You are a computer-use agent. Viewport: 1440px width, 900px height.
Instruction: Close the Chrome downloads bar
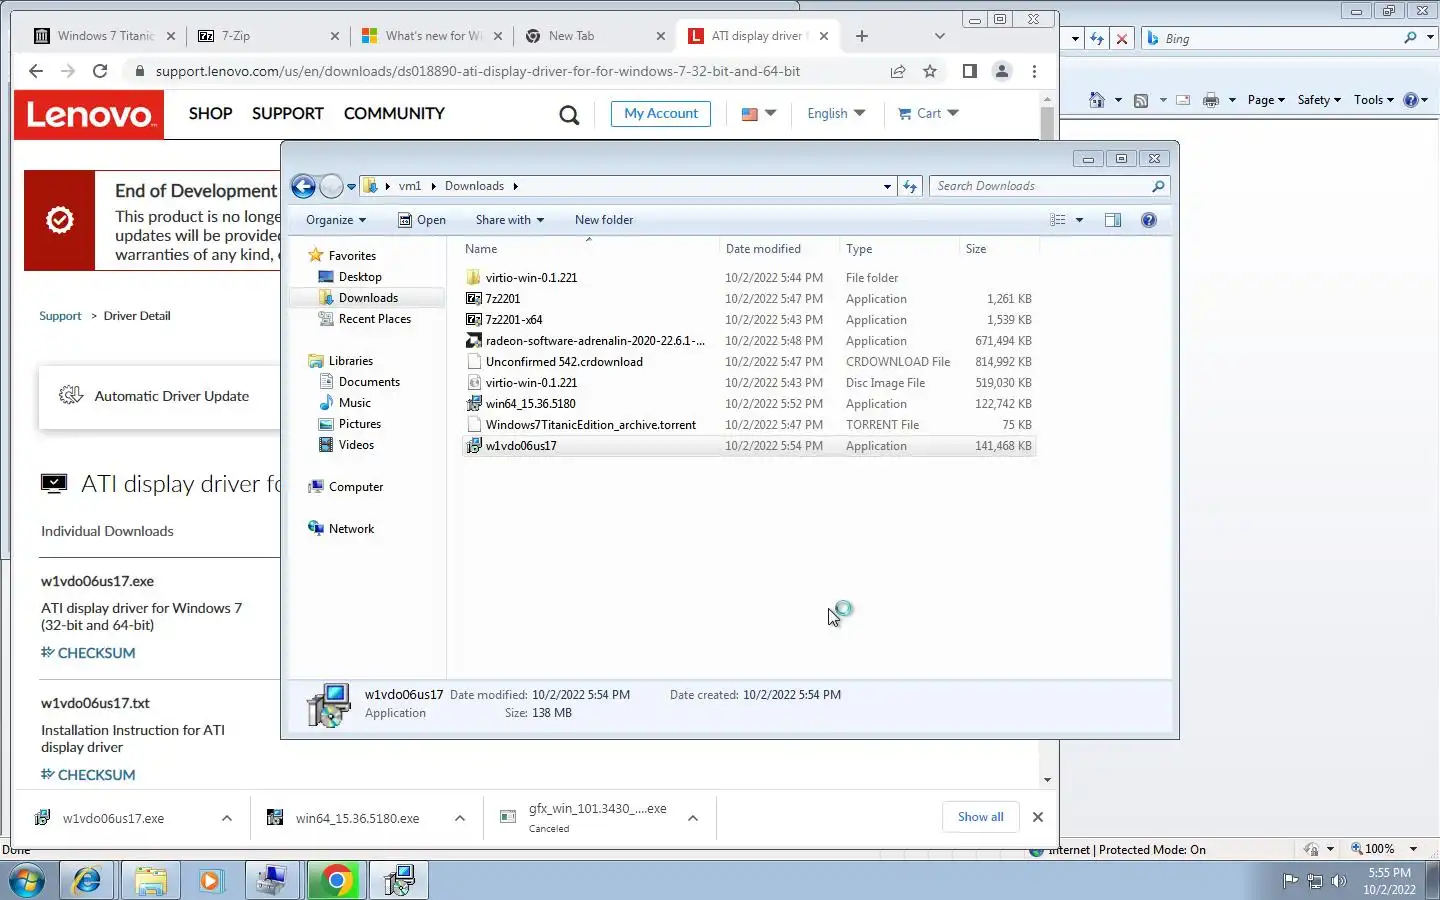pos(1038,817)
